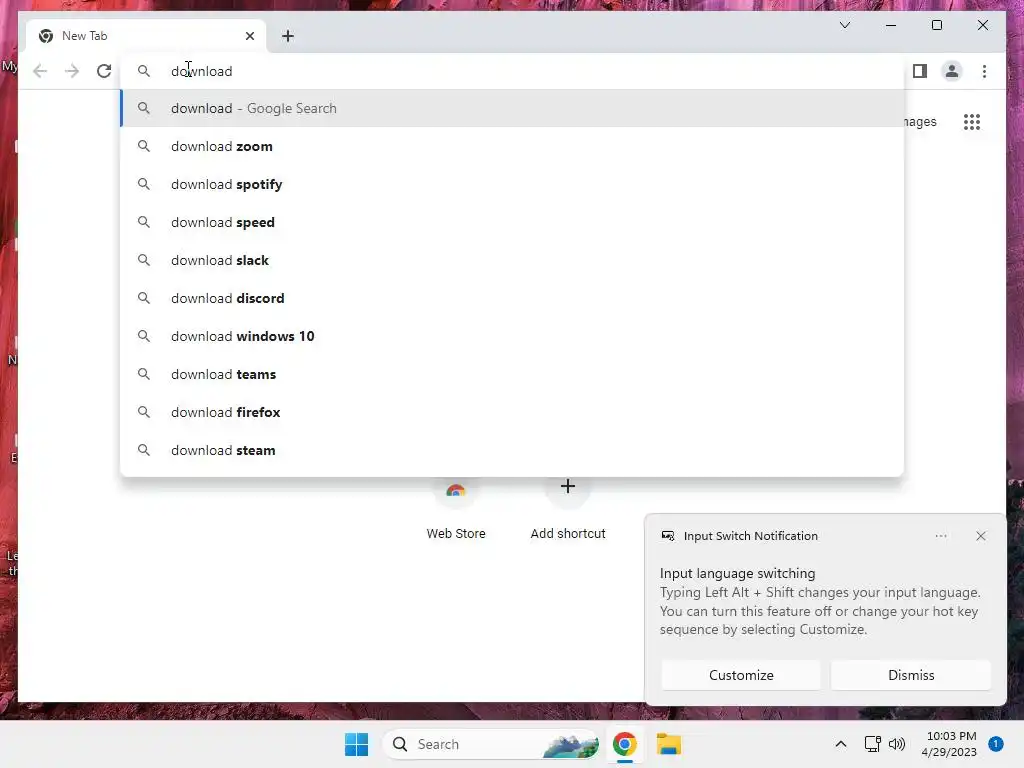
Task: Click the magnifier beside "download zoom"
Action: click(144, 146)
